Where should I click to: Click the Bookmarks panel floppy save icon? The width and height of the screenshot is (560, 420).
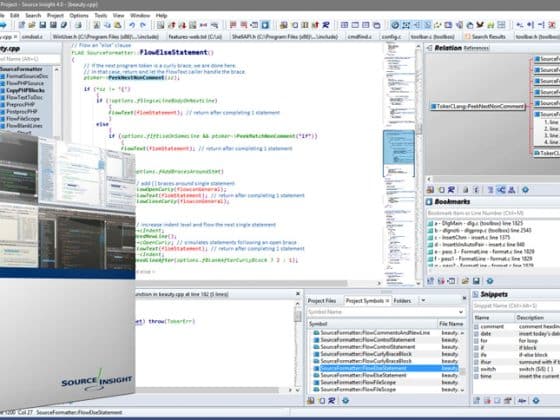476,281
